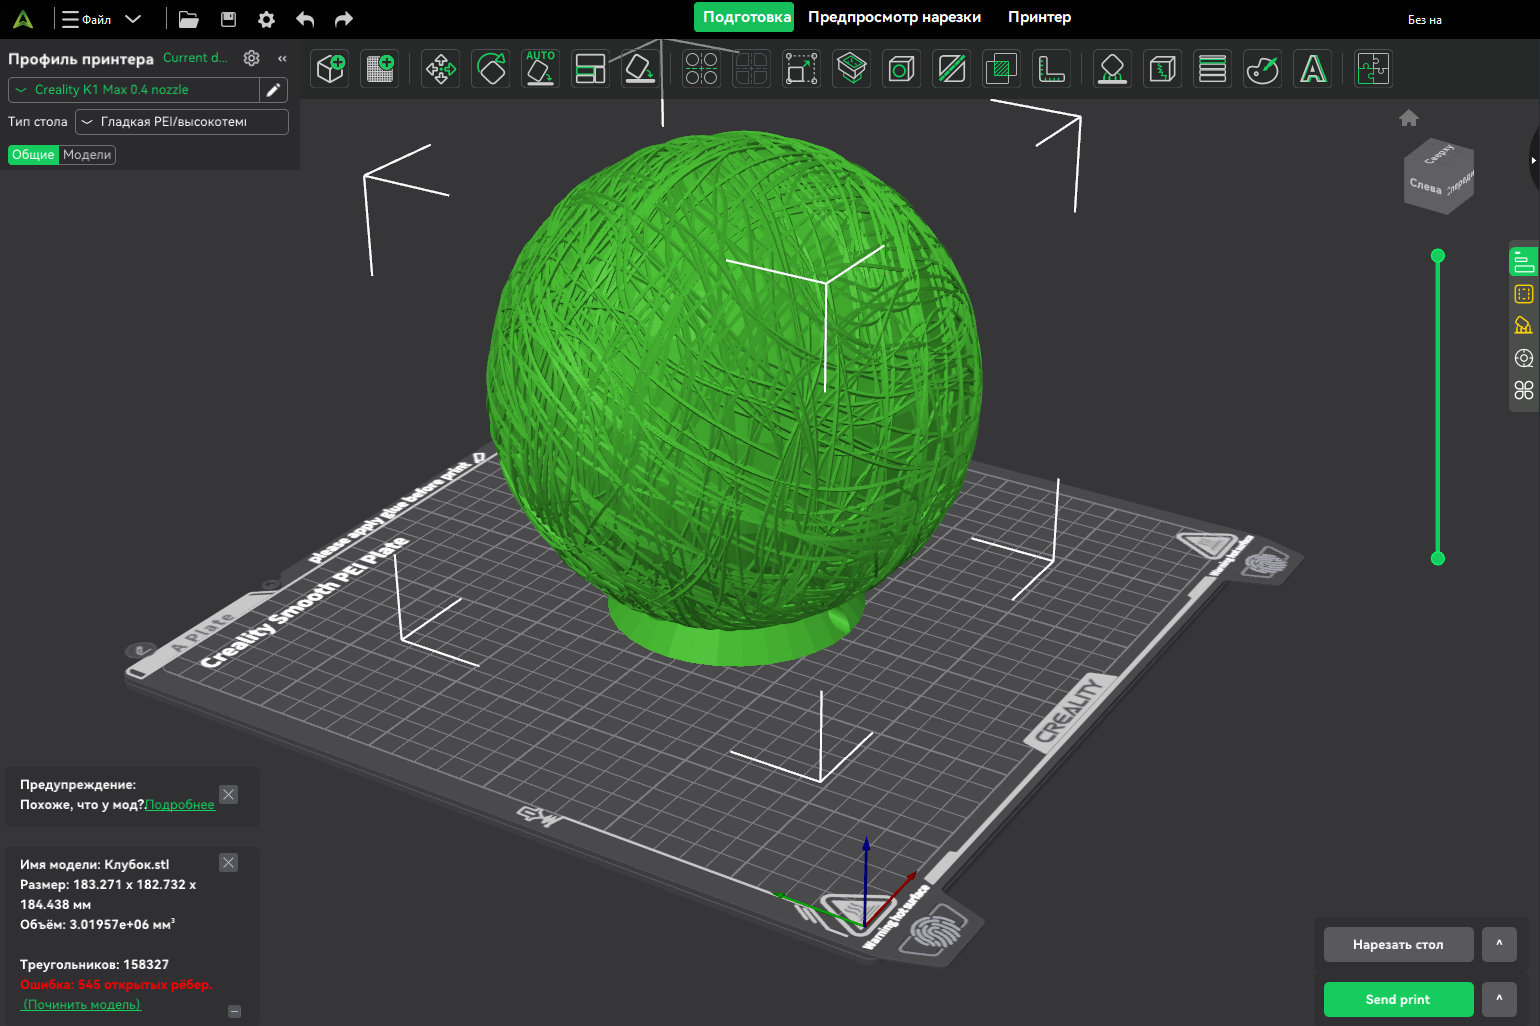Switch settings to the Общие toggle

pyautogui.click(x=33, y=155)
